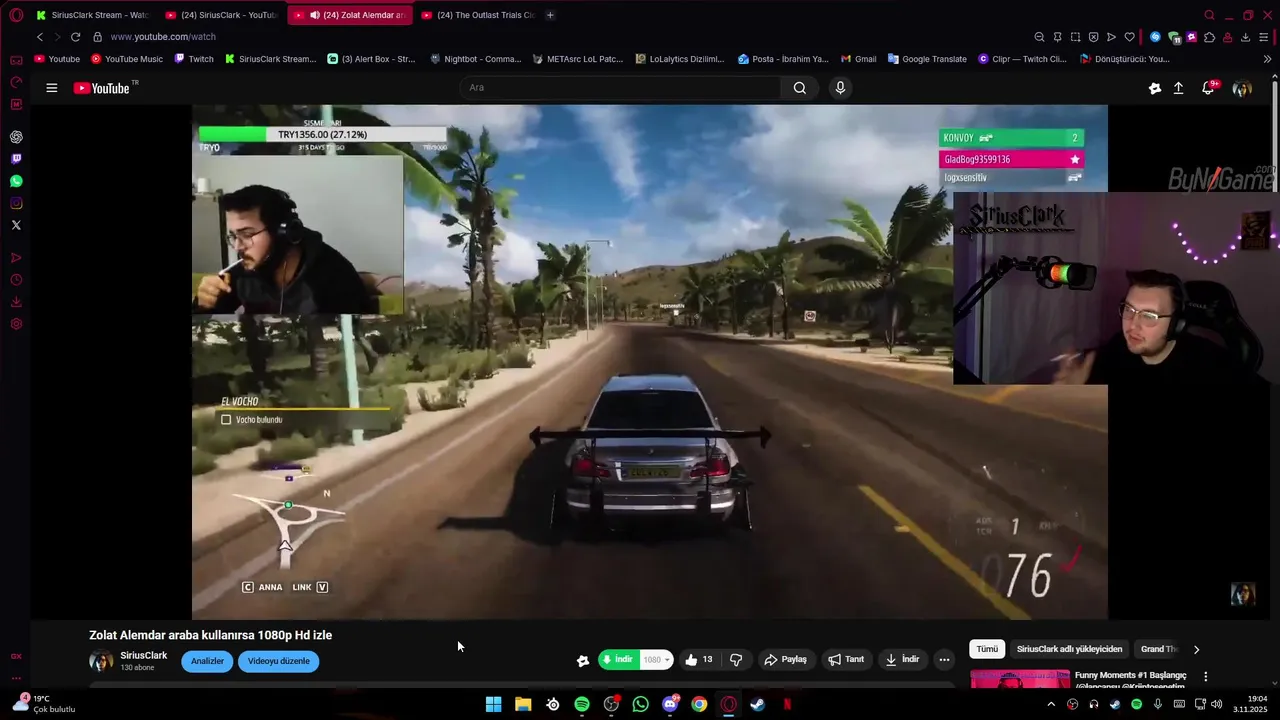Click the Paylaş share button
This screenshot has height=720, width=1280.
pyautogui.click(x=785, y=660)
